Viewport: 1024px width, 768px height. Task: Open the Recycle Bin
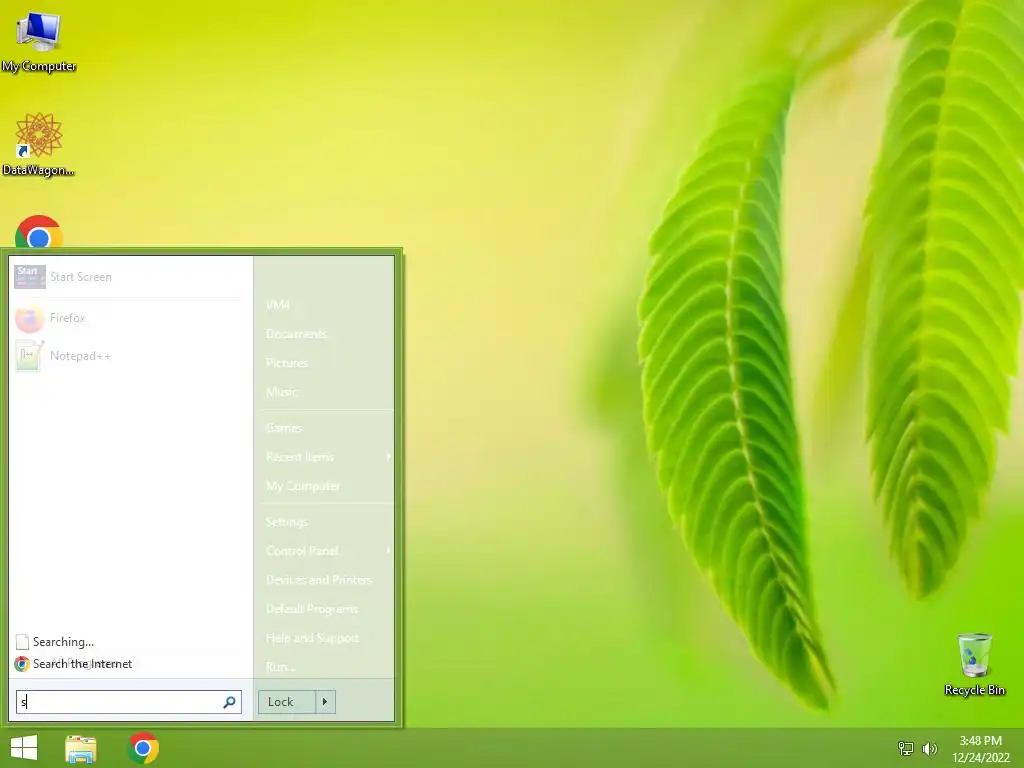tap(974, 664)
